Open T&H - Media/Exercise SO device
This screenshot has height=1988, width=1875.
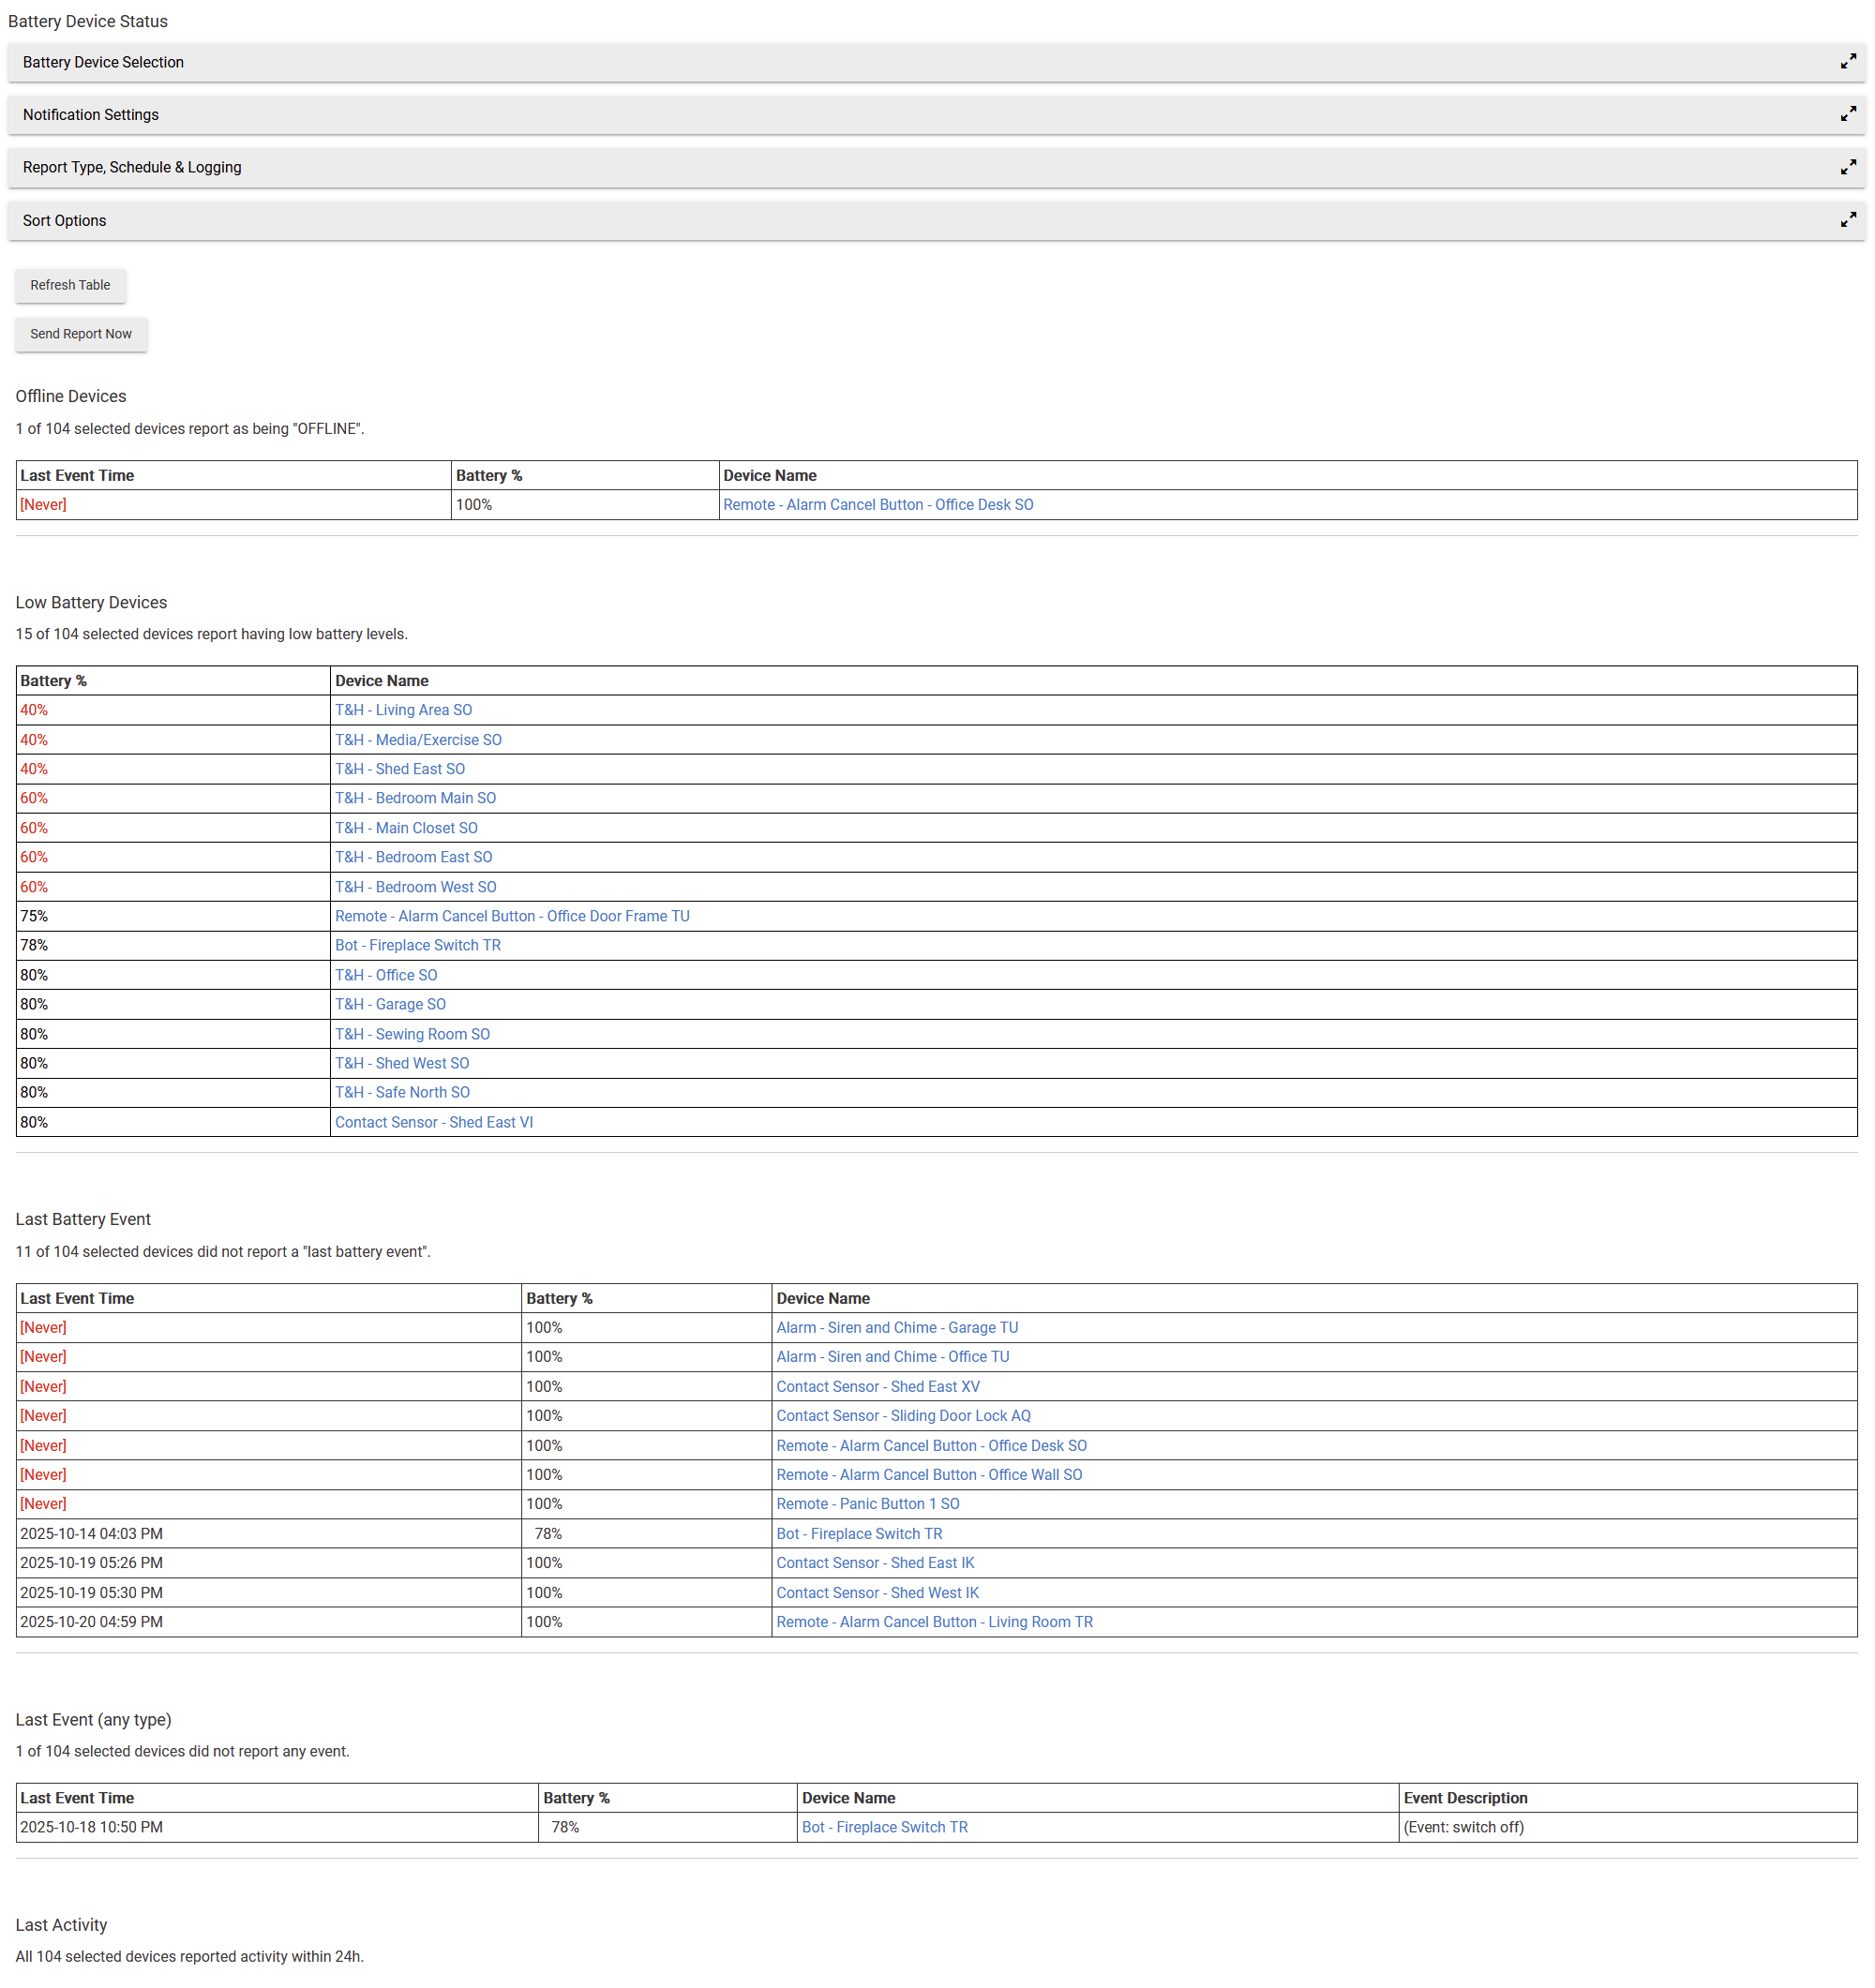(x=418, y=740)
